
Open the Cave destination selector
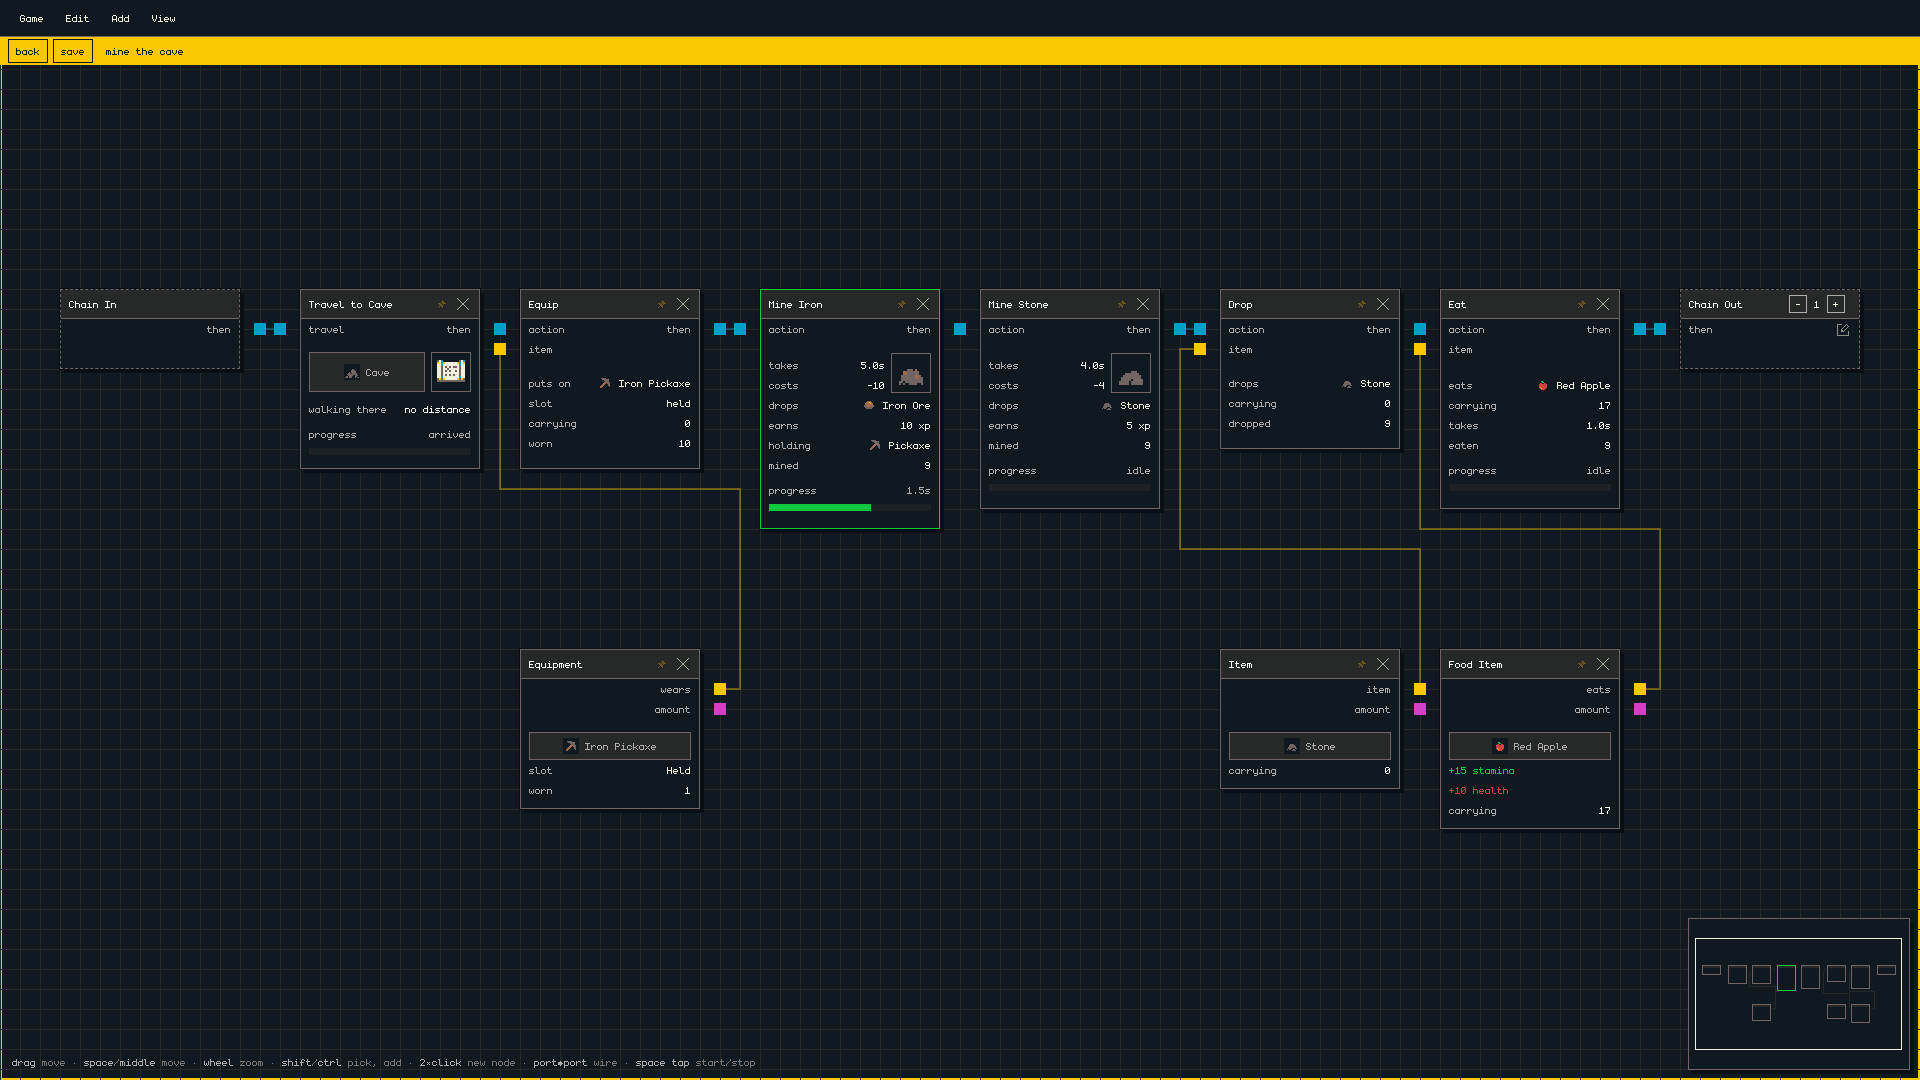367,372
